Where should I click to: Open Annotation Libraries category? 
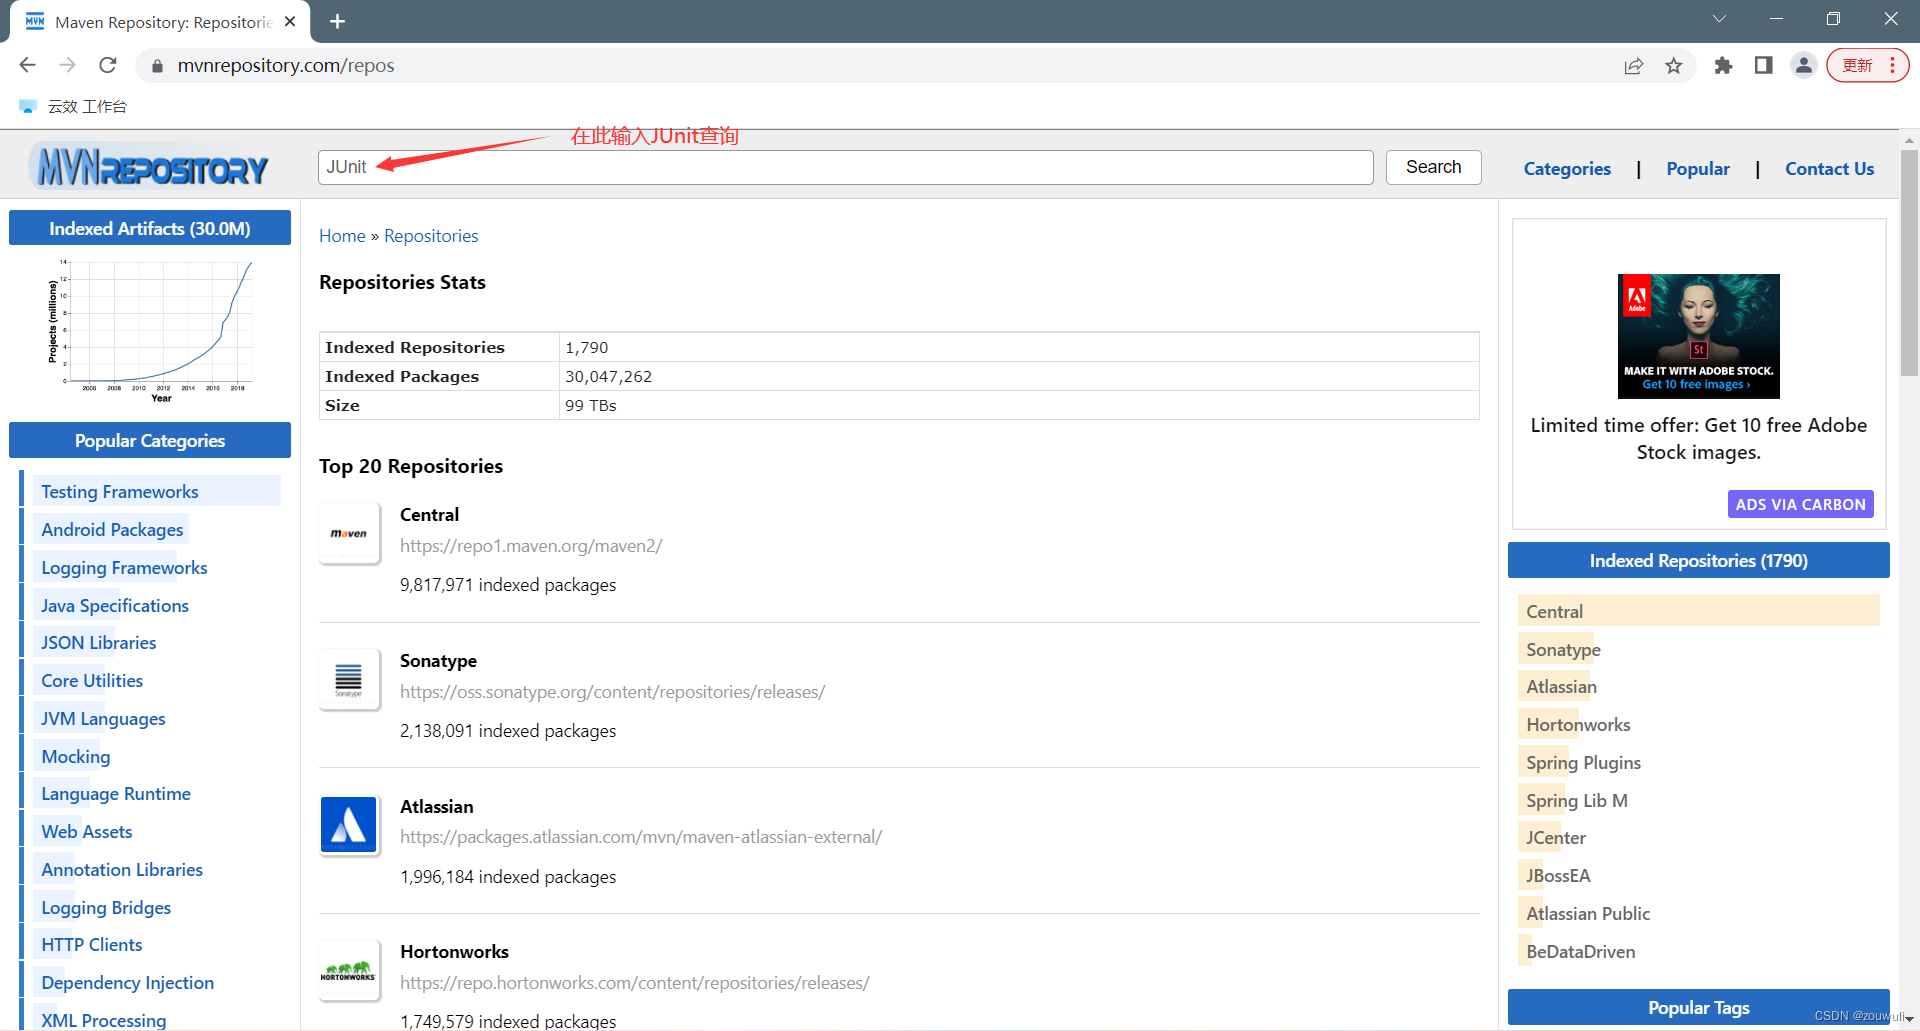(122, 870)
